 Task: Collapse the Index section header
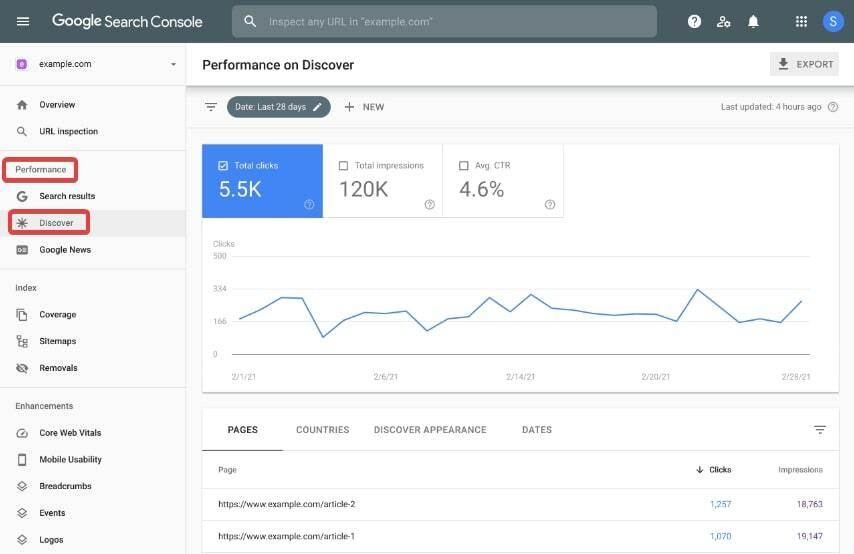(26, 288)
